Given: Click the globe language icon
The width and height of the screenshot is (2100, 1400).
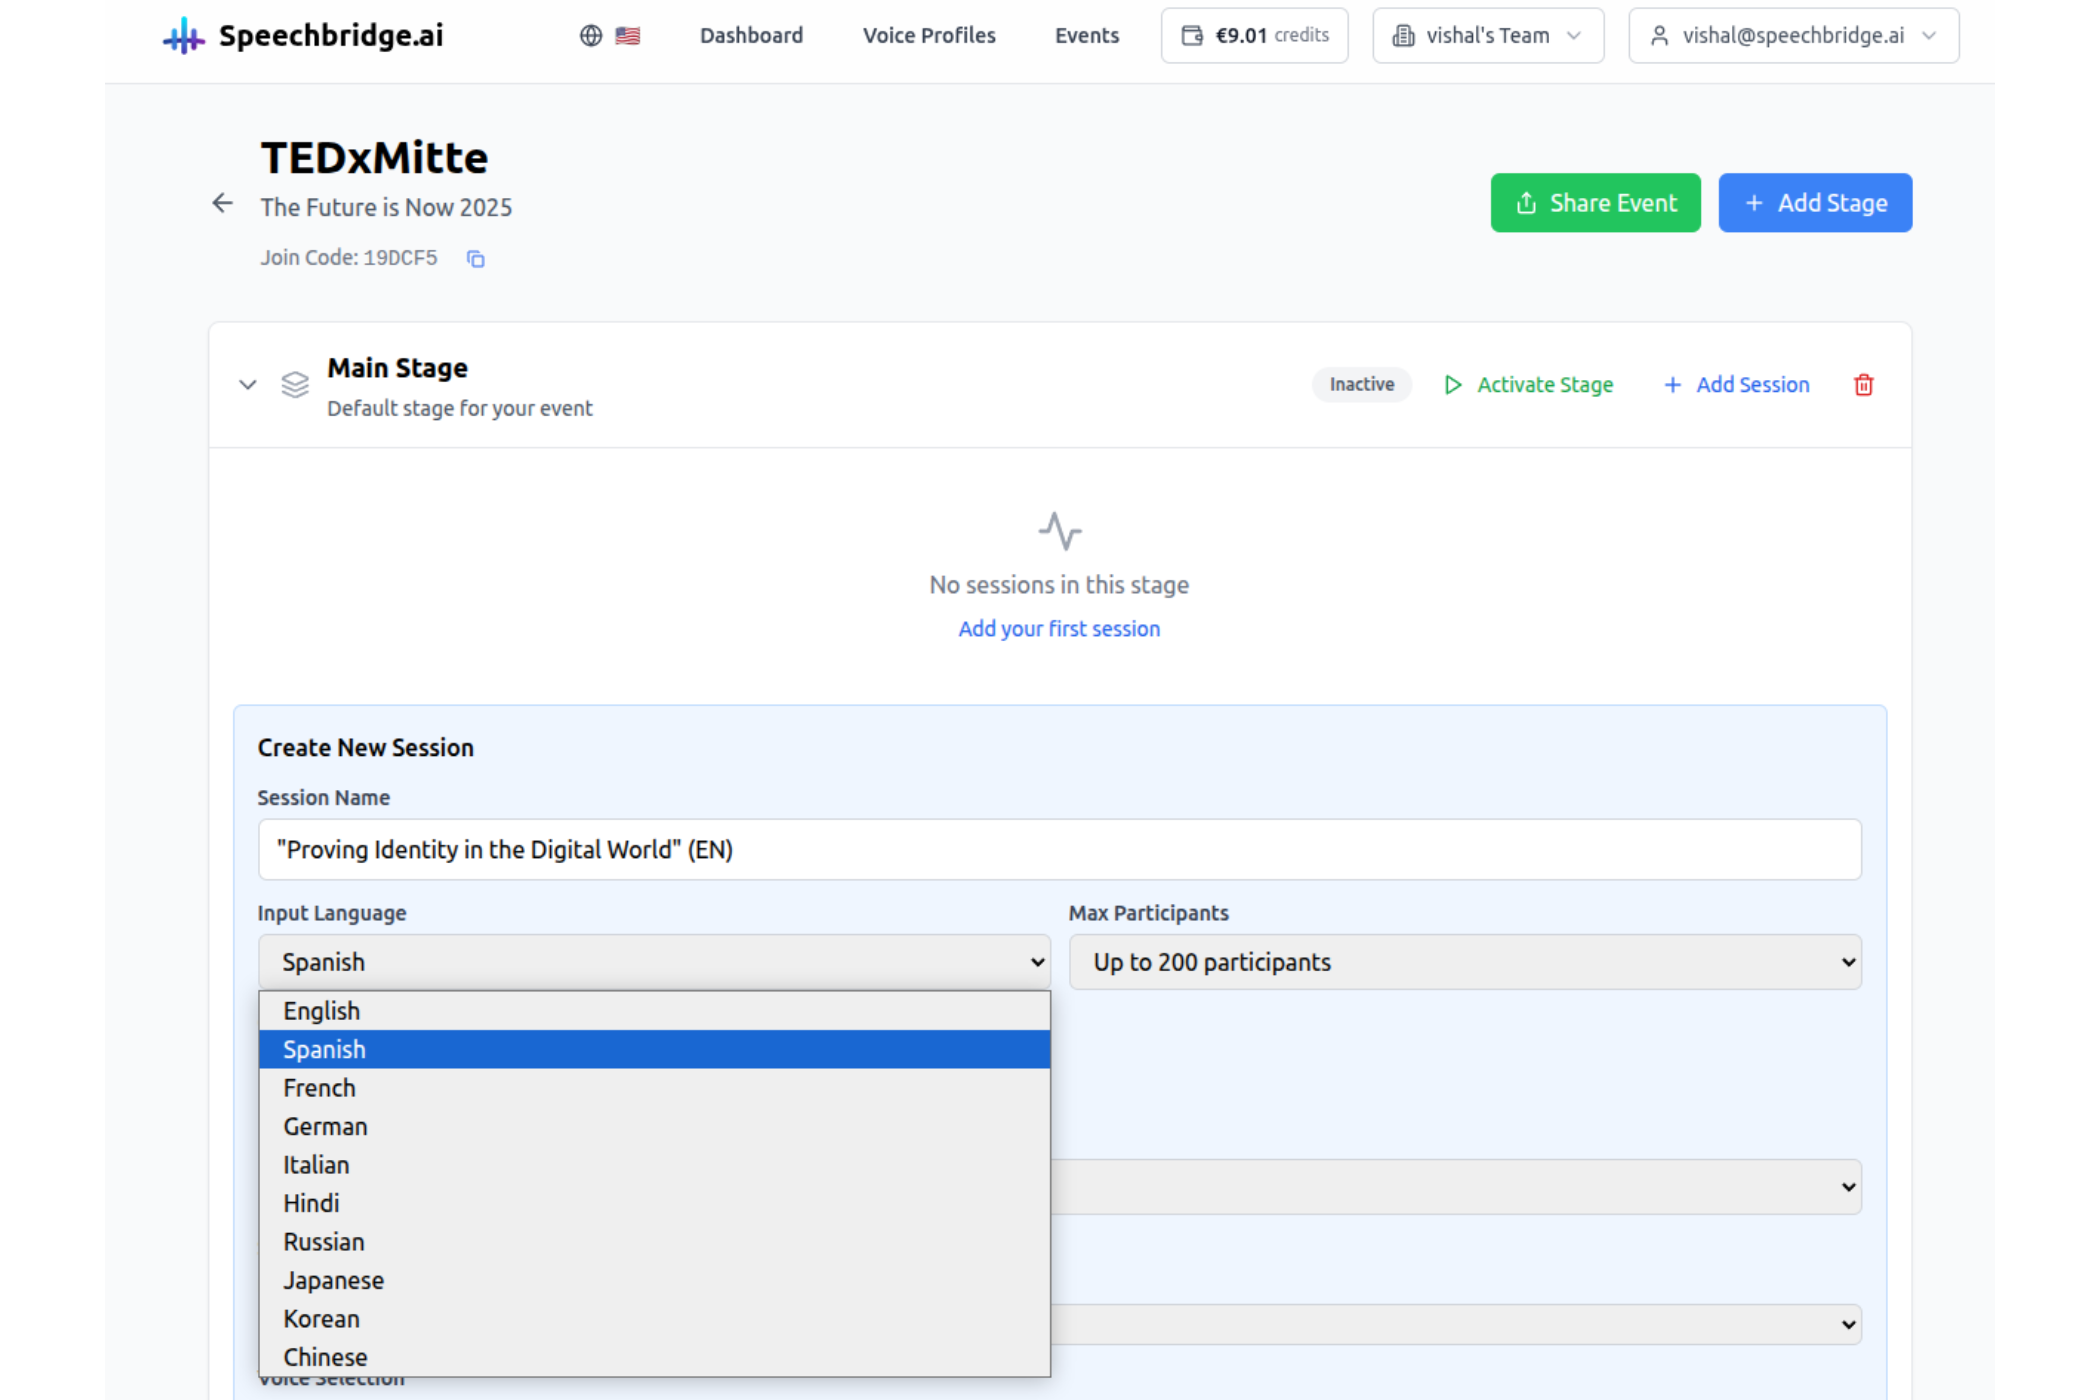Looking at the screenshot, I should click(x=591, y=36).
